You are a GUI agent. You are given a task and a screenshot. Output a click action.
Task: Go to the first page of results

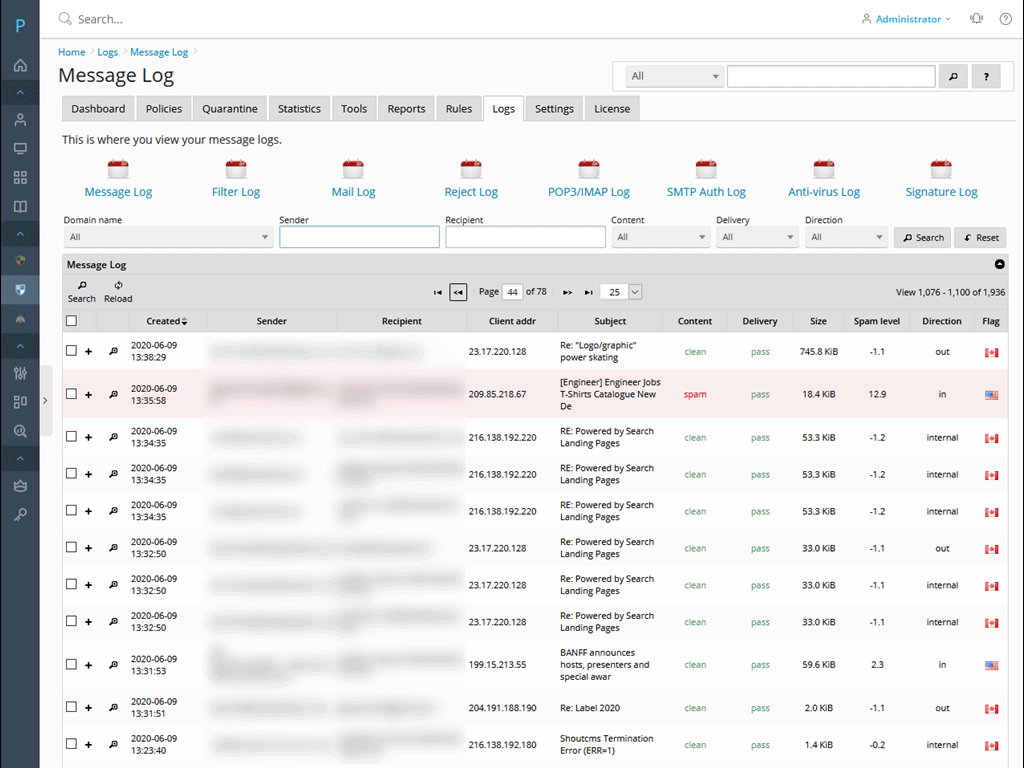click(438, 293)
